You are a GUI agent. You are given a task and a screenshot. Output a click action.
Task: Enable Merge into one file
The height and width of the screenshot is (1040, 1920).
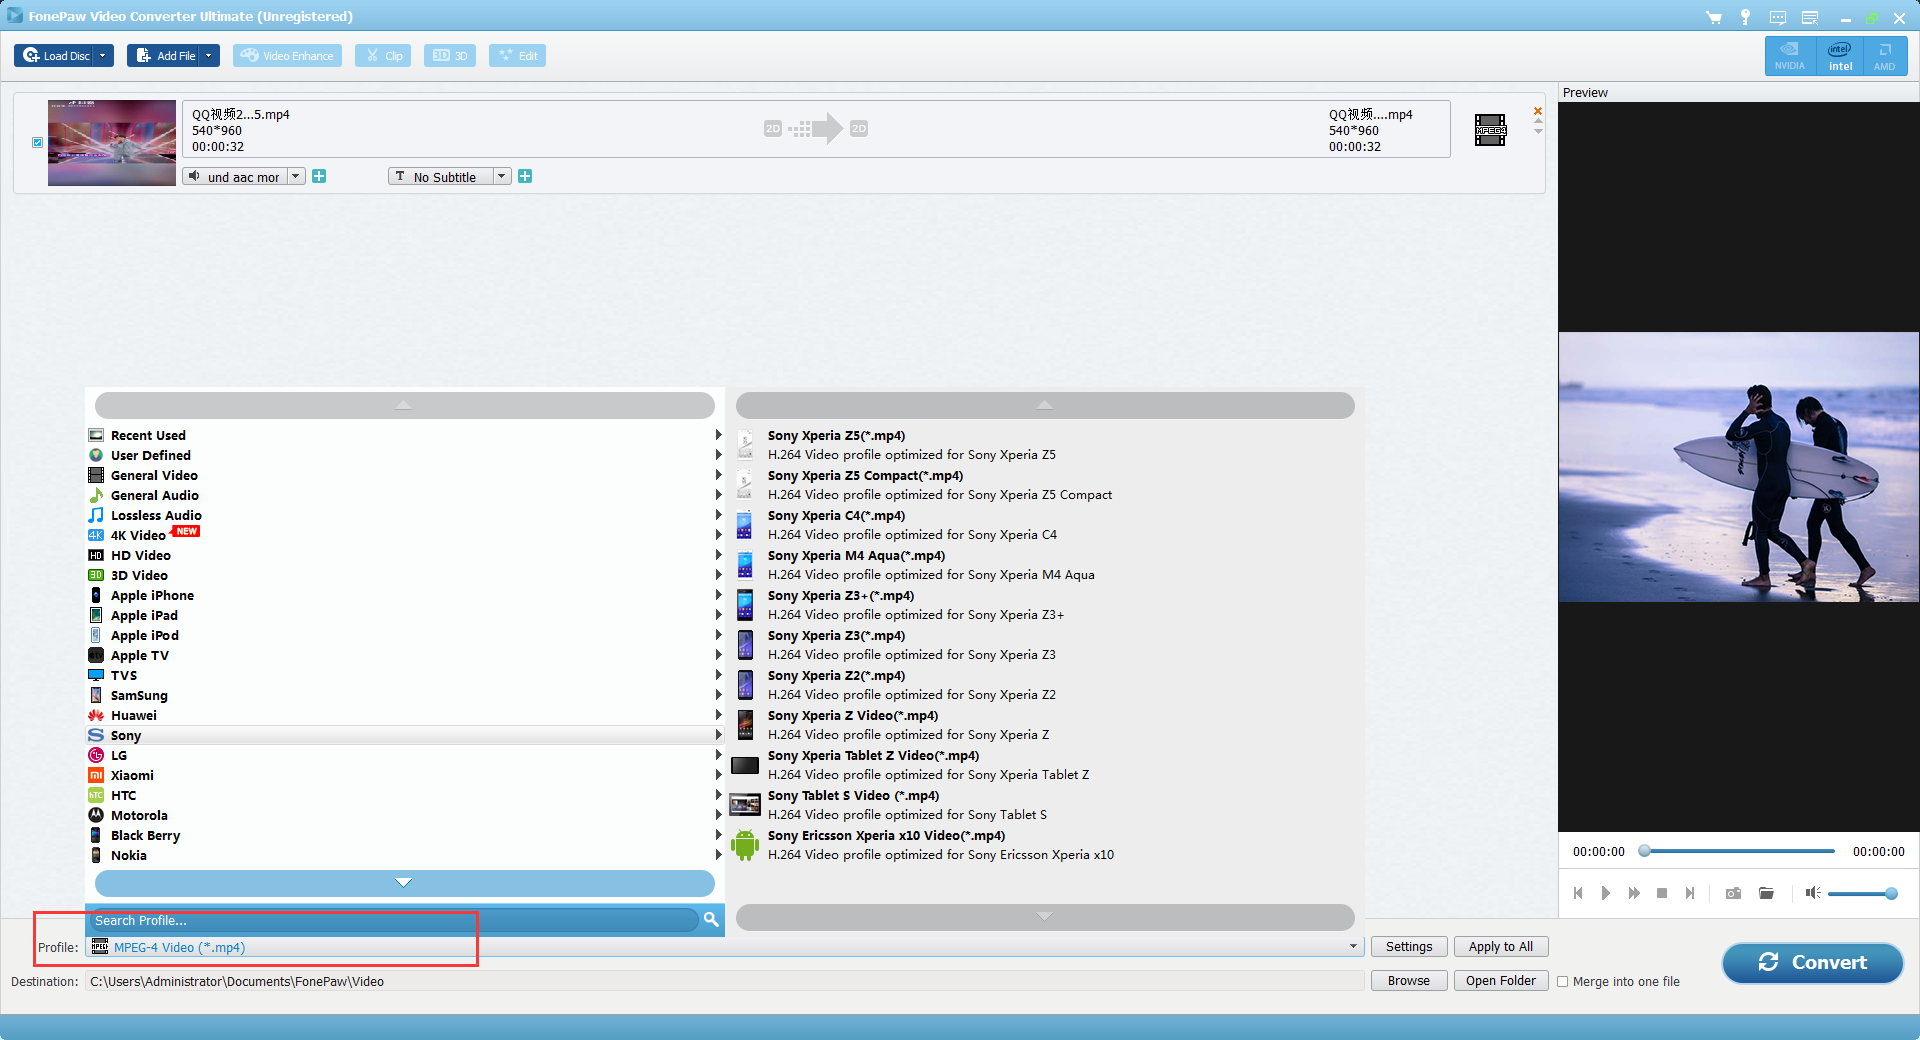click(x=1563, y=982)
